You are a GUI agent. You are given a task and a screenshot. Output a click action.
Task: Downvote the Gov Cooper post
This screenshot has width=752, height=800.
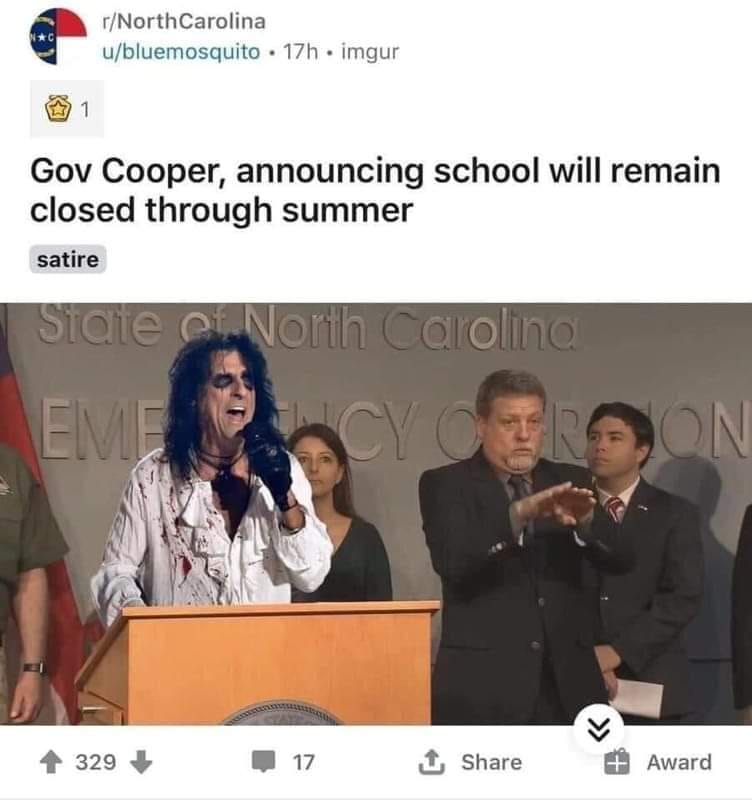pos(141,762)
